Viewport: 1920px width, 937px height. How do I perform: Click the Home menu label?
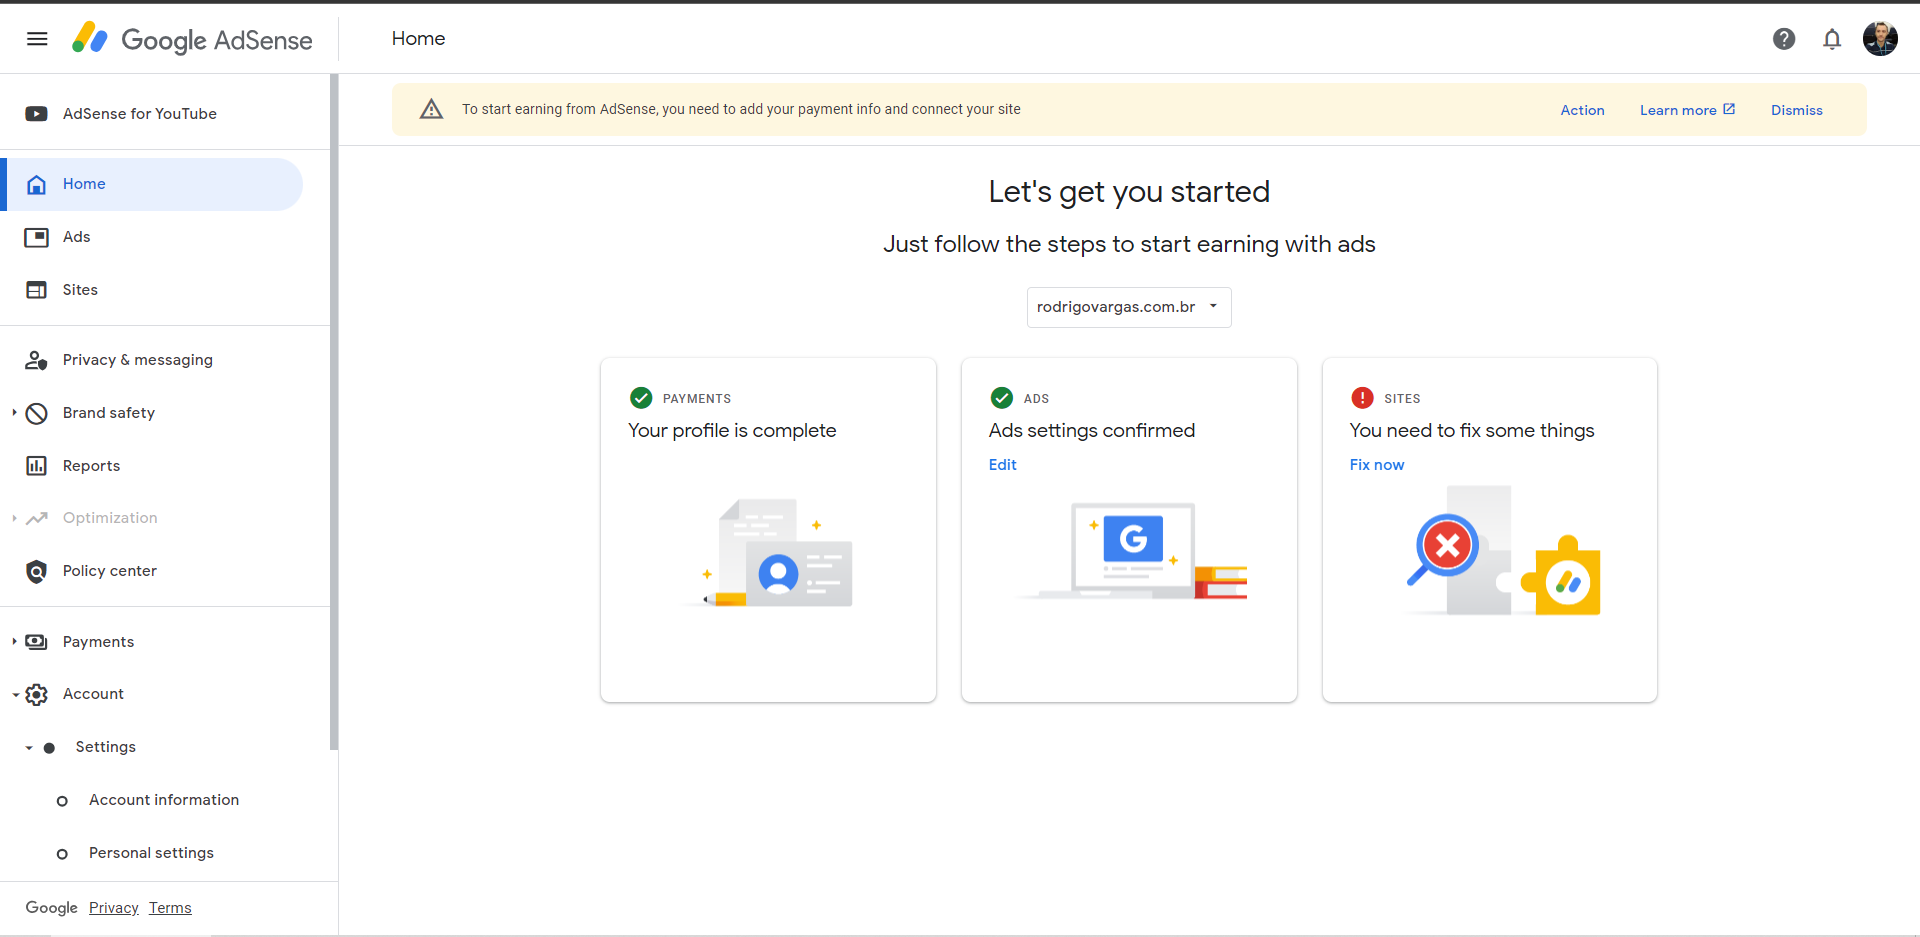[x=84, y=184]
